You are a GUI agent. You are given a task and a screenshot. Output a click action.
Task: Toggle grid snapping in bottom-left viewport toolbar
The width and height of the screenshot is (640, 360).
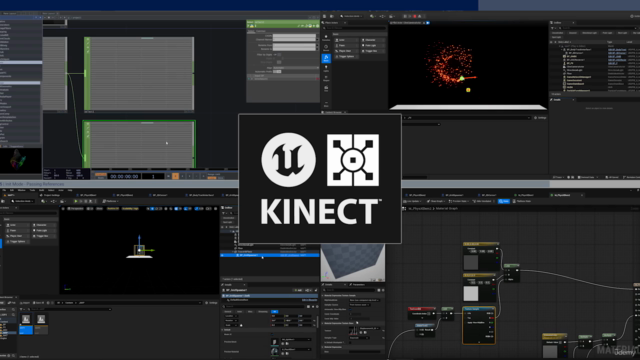click(176, 209)
